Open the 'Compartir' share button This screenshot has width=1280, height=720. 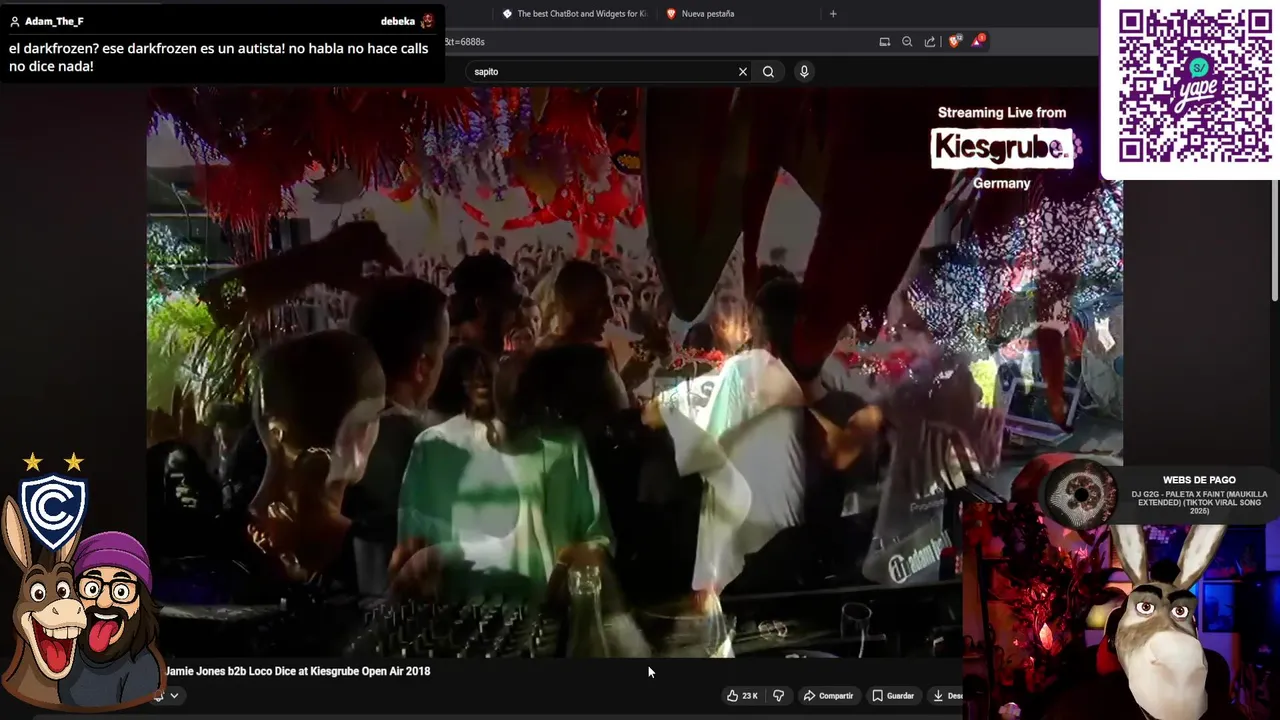click(x=828, y=696)
